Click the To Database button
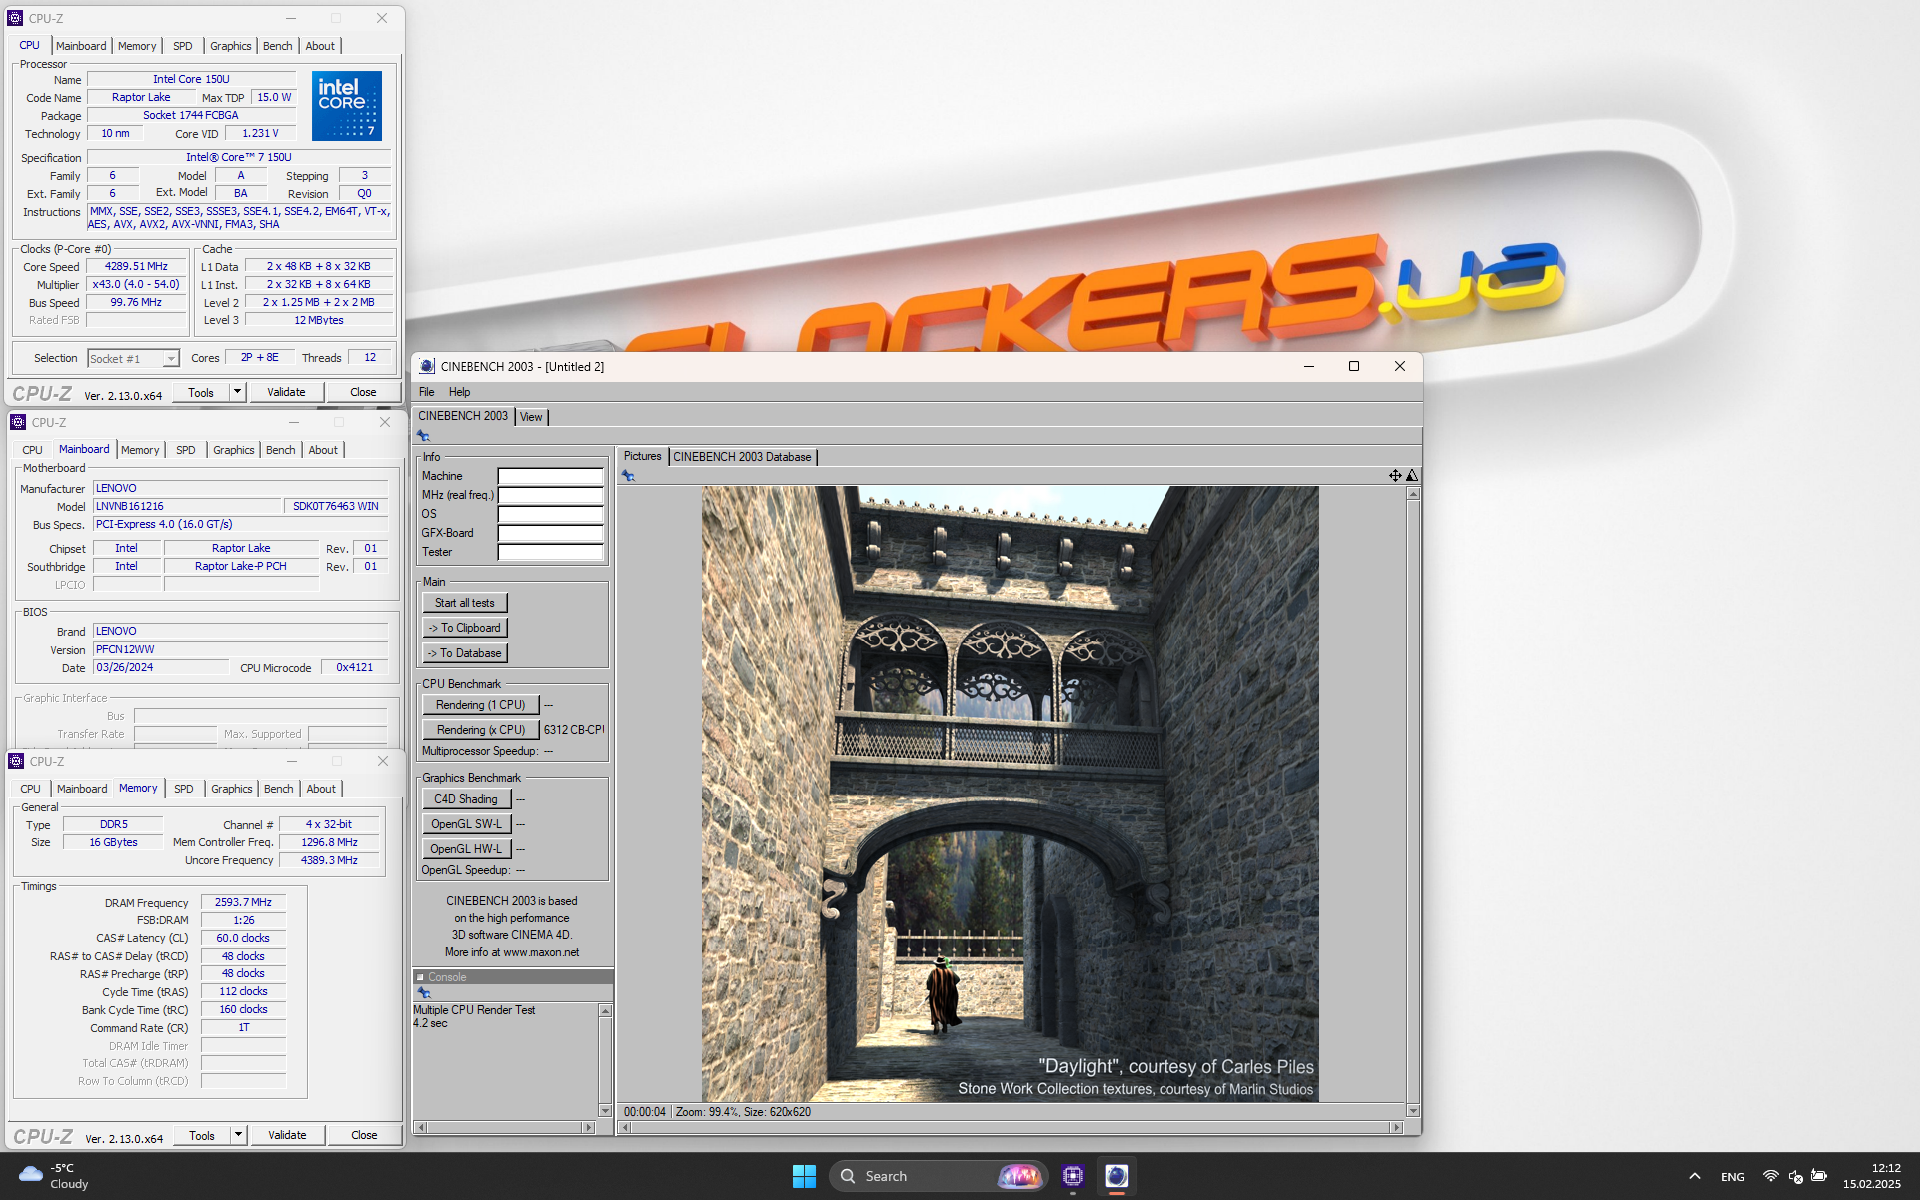The width and height of the screenshot is (1920, 1200). [x=465, y=653]
